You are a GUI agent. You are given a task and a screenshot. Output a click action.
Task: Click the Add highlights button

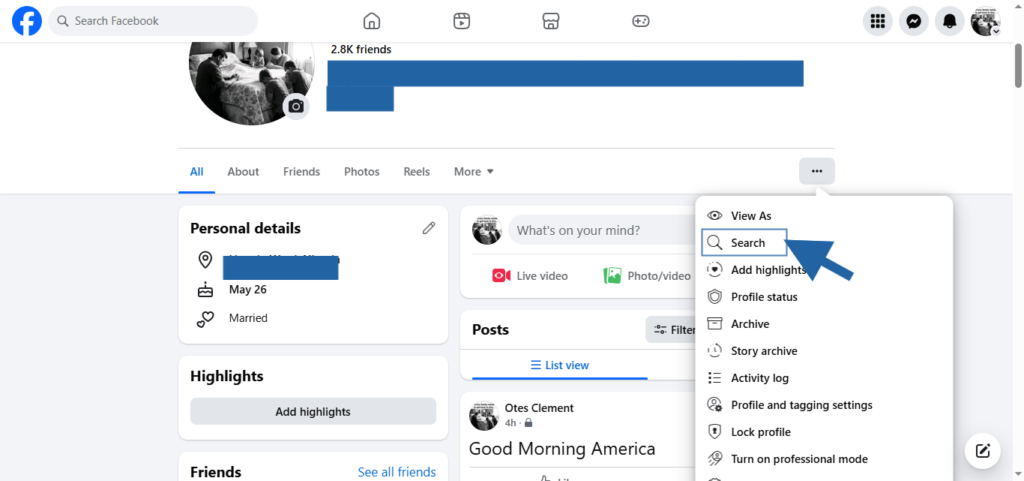coord(313,411)
